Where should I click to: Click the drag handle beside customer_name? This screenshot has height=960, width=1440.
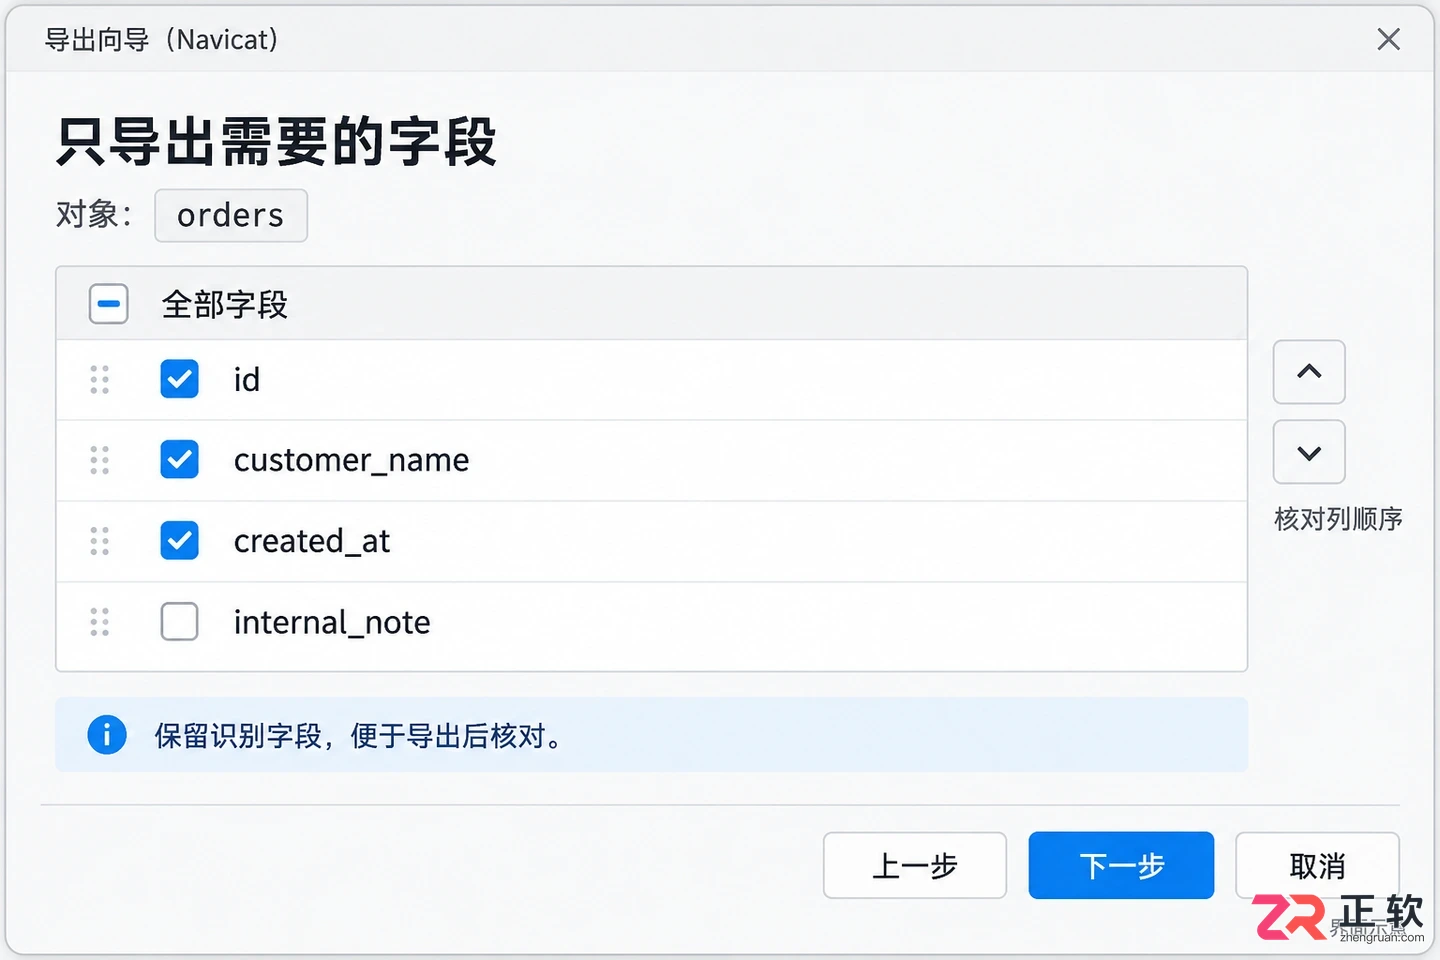[x=100, y=460]
